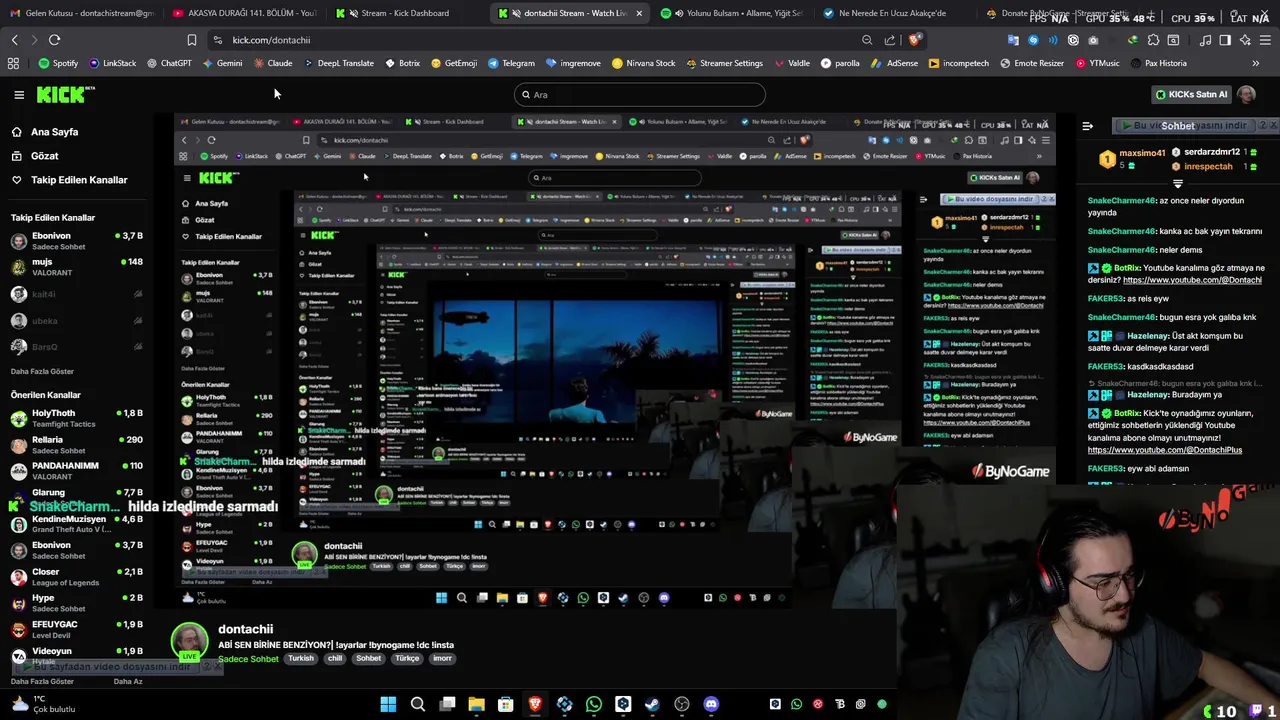Open HolyThoth recommended channel
Image resolution: width=1280 pixels, height=720 pixels.
[78, 418]
